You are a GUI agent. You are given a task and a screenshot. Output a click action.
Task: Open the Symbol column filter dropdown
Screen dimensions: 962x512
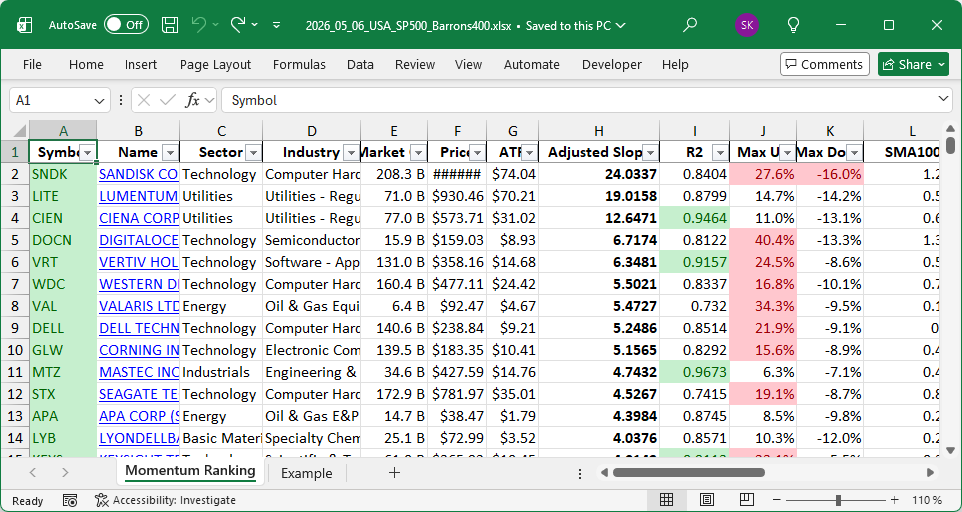[x=88, y=153]
